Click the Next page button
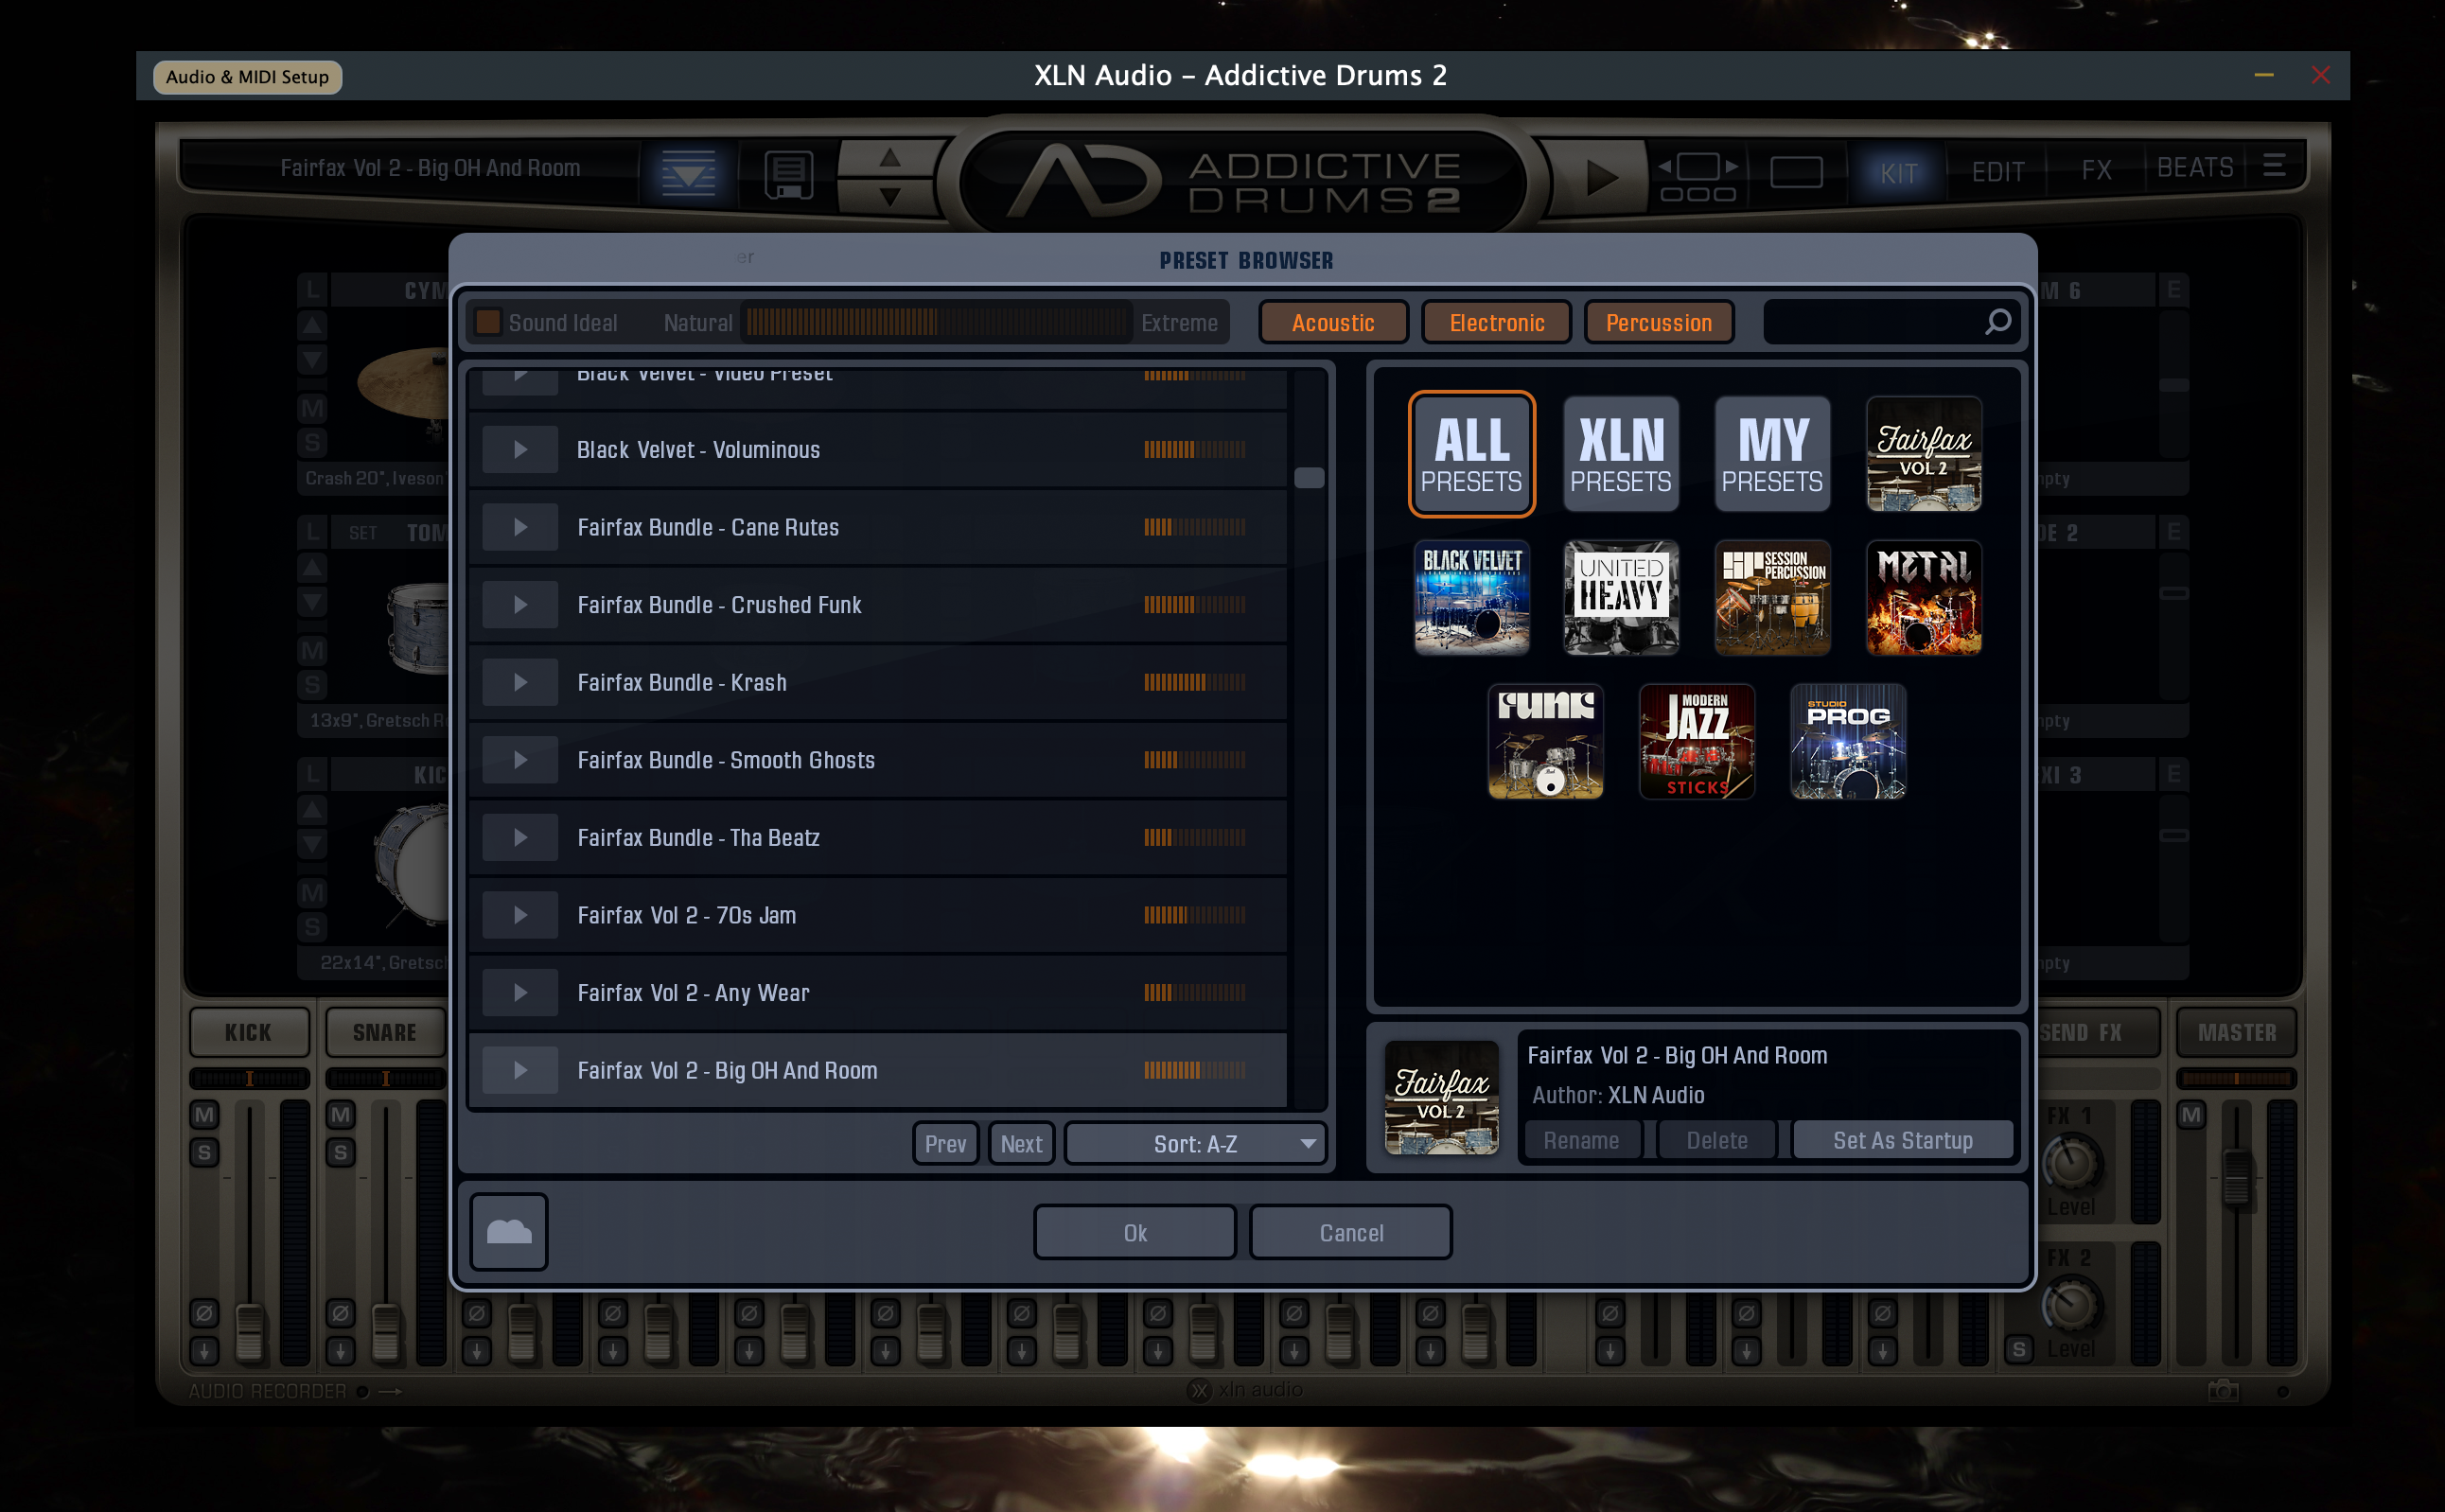 pyautogui.click(x=1021, y=1144)
